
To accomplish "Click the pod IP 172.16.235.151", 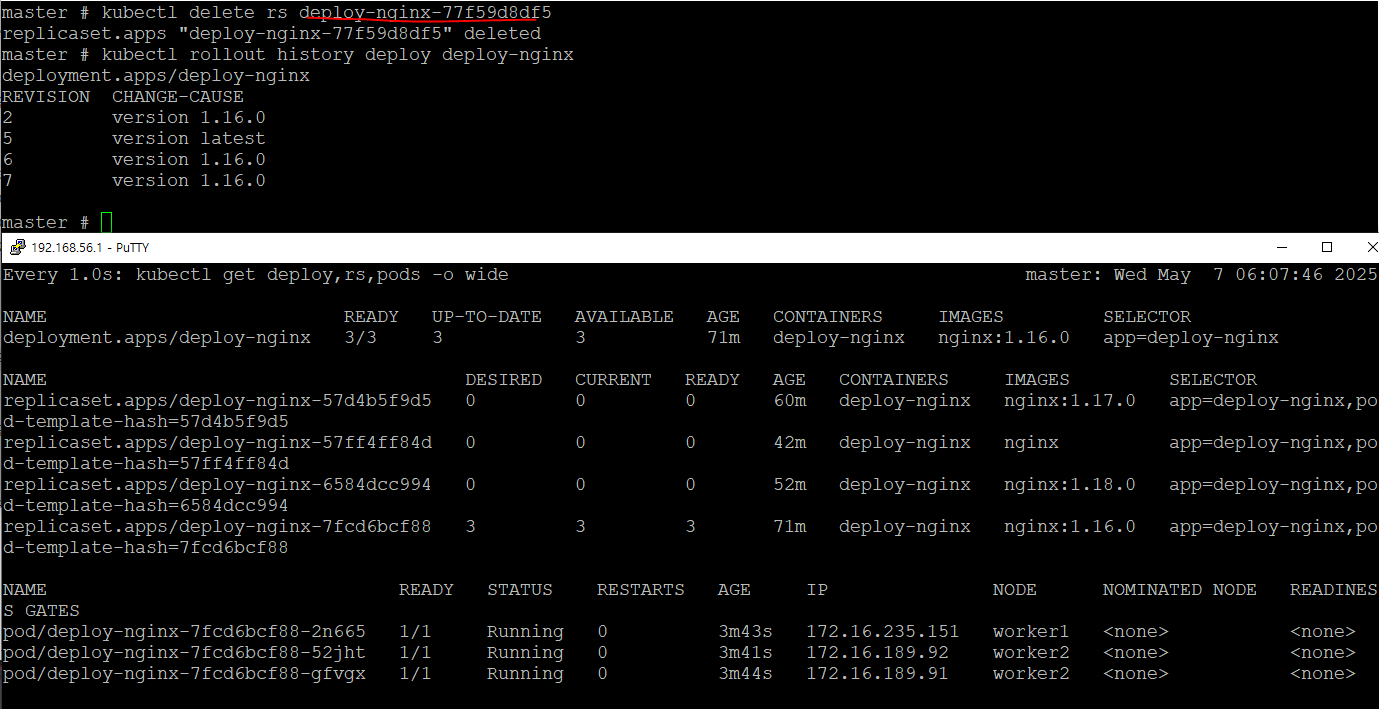I will (x=883, y=631).
